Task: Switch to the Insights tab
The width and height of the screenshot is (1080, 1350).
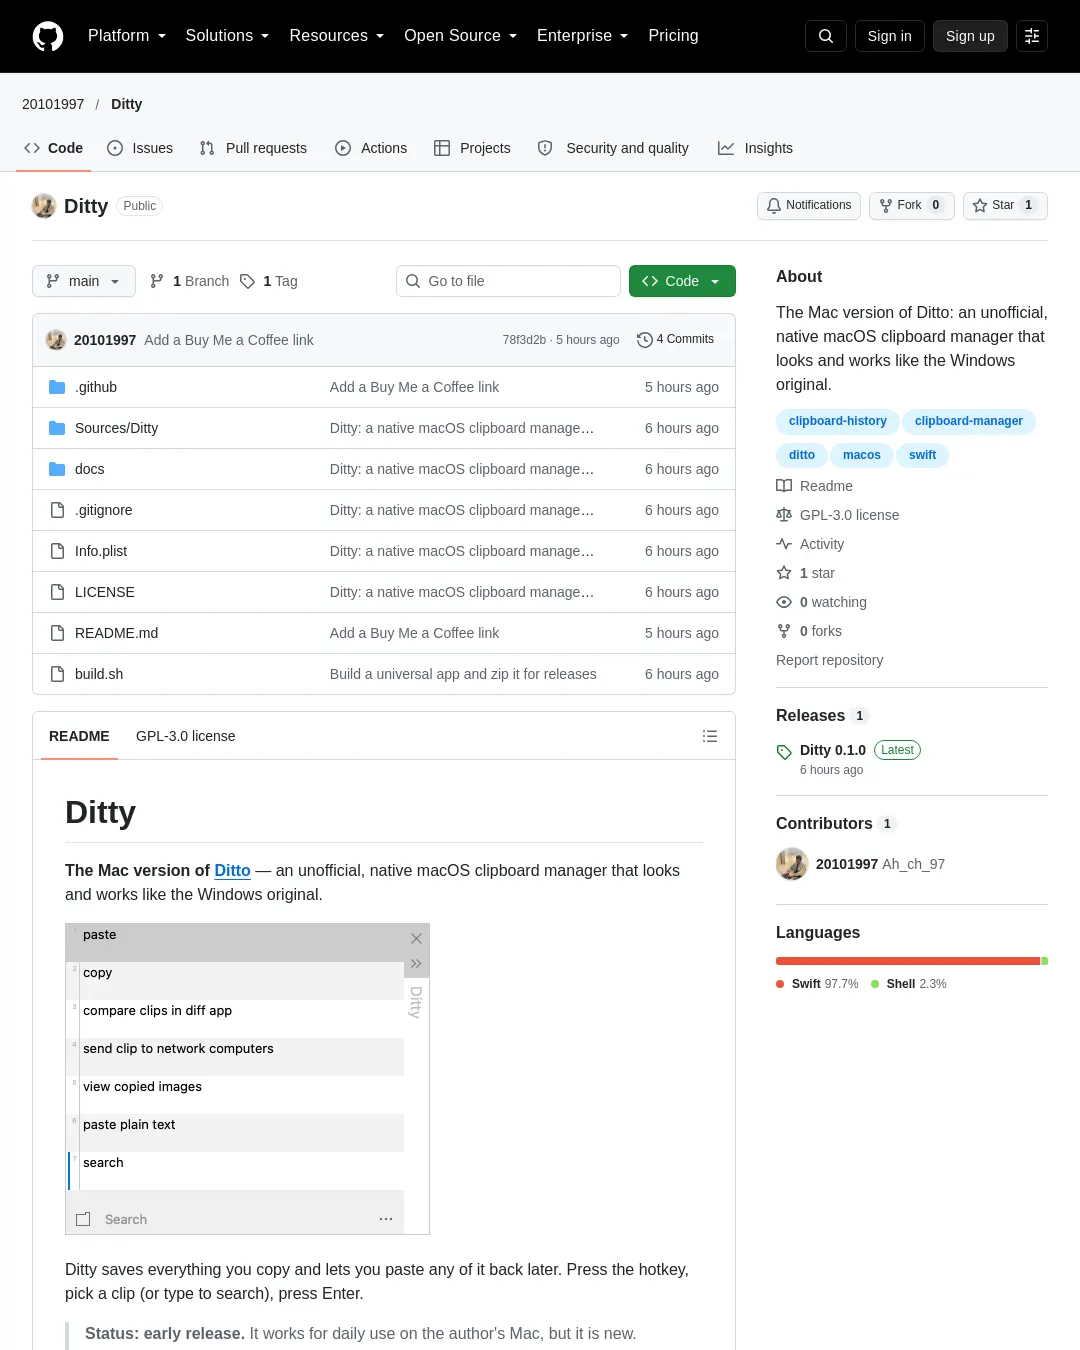Action: point(755,148)
